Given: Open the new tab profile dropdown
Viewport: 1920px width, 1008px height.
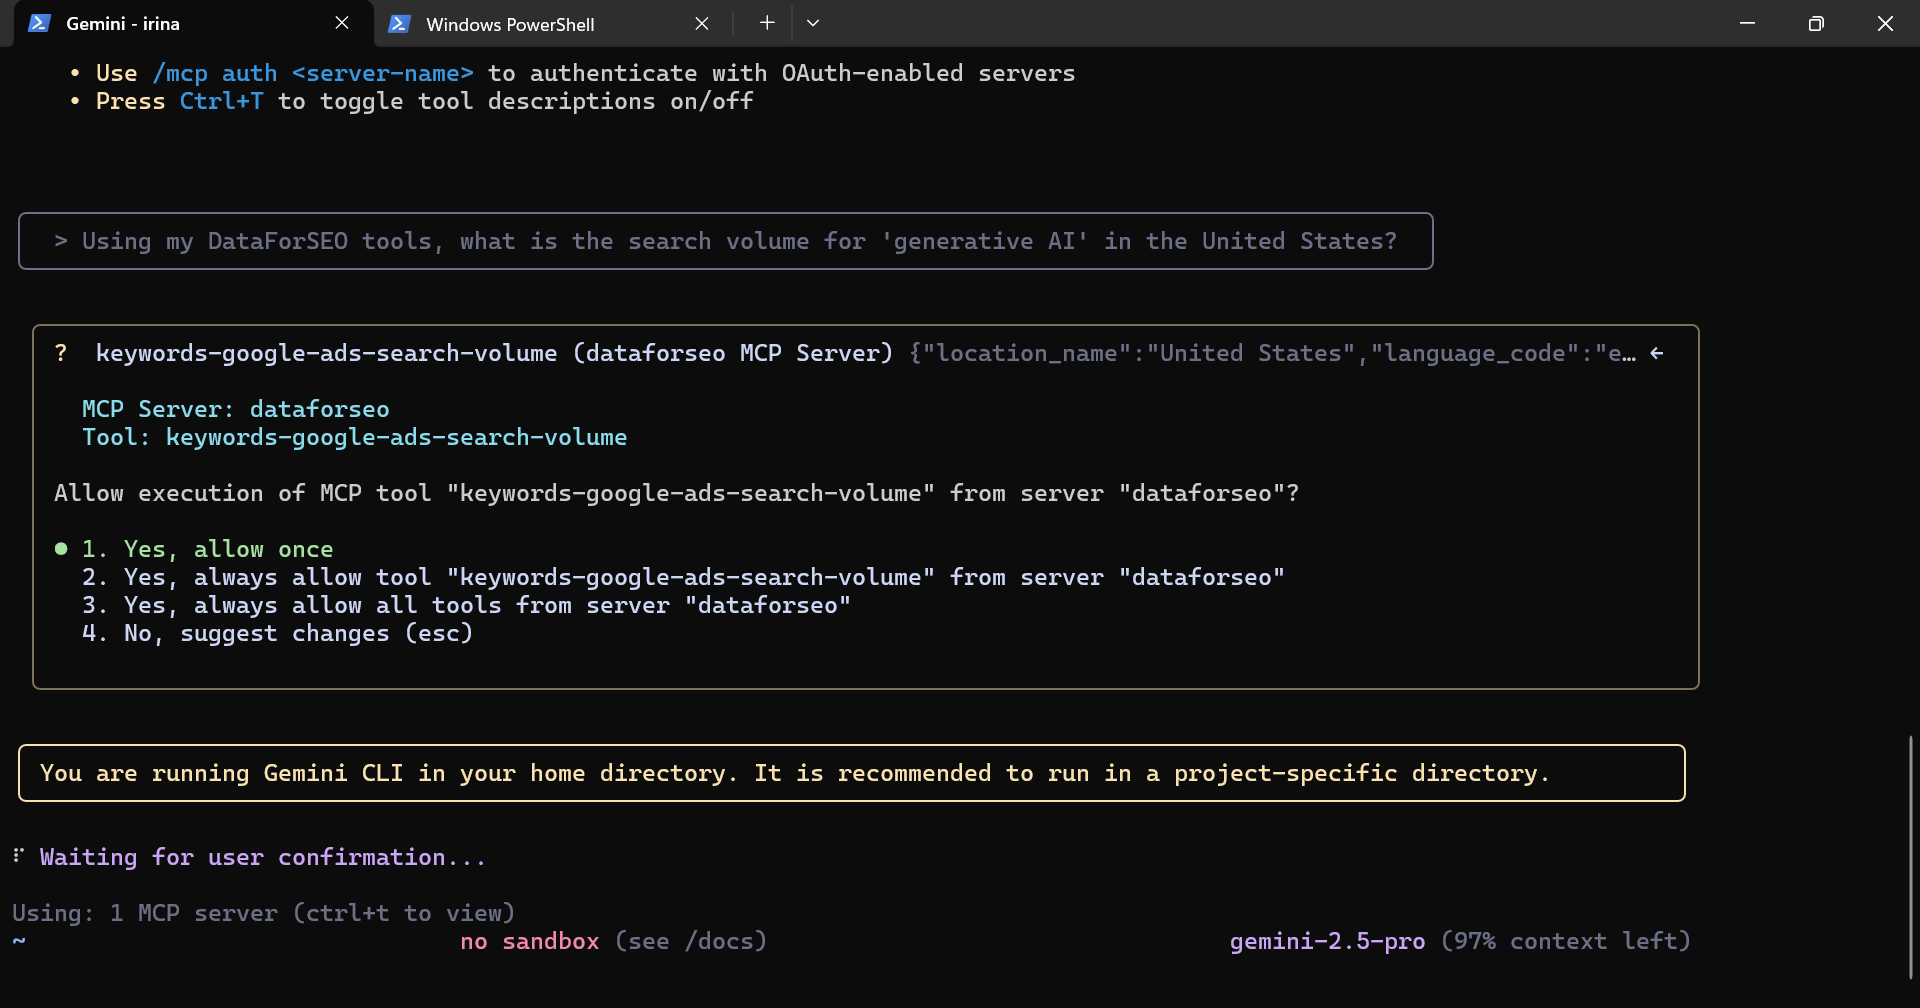Looking at the screenshot, I should (813, 23).
